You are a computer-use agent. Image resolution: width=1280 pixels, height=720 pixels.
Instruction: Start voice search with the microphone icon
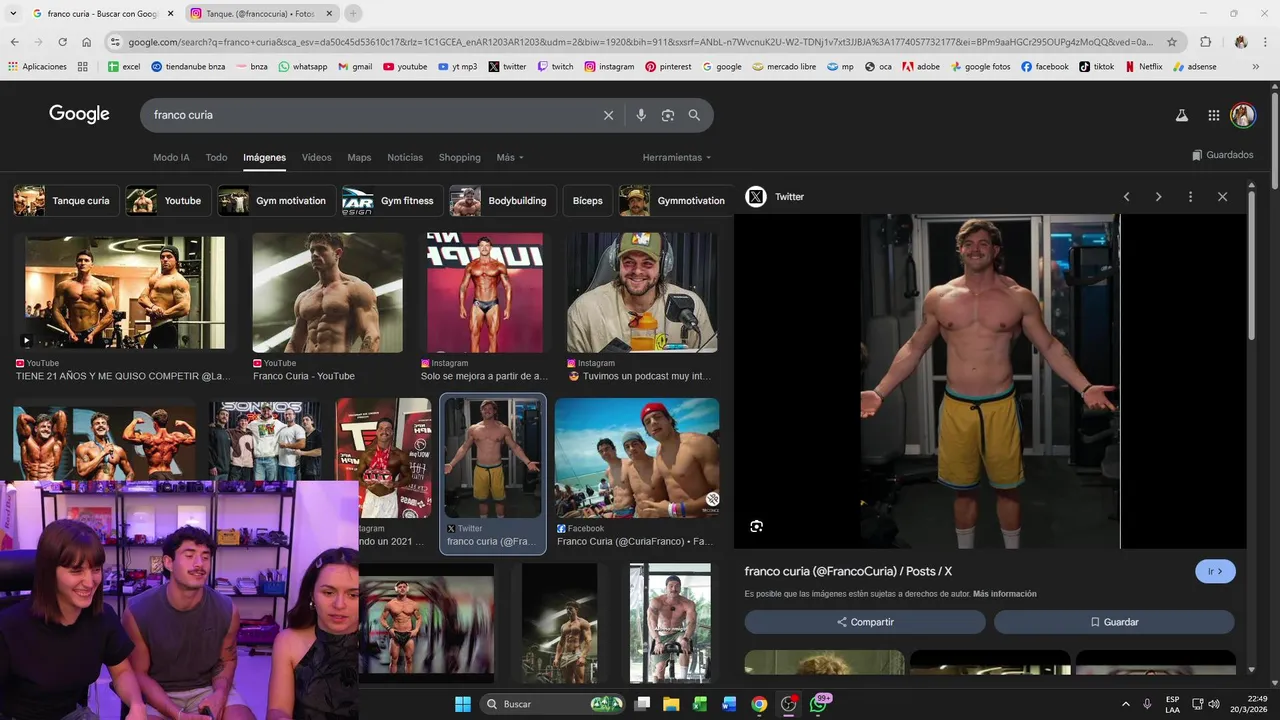(641, 115)
